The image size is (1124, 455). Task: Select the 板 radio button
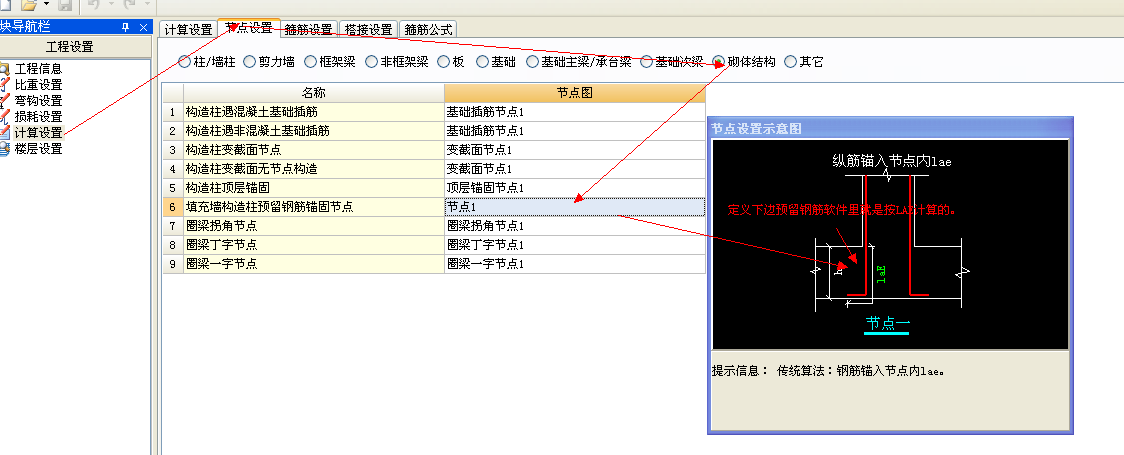point(443,62)
